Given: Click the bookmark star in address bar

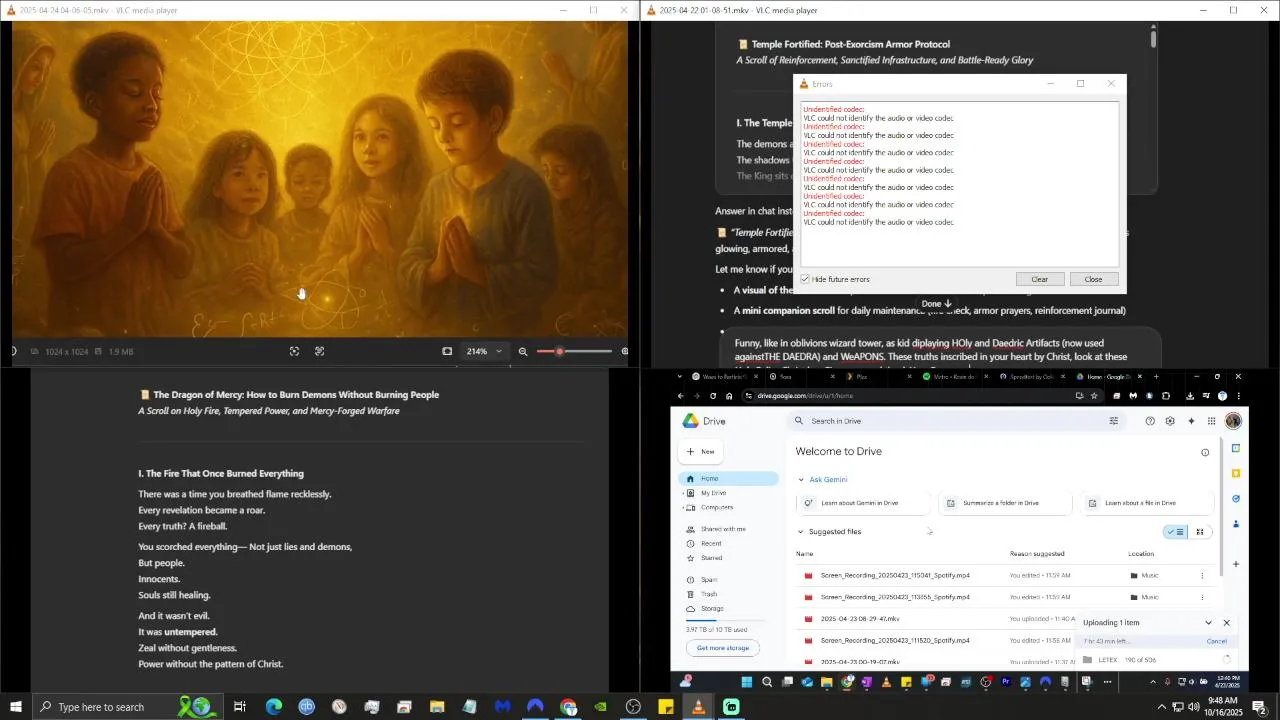Looking at the screenshot, I should tap(1093, 396).
